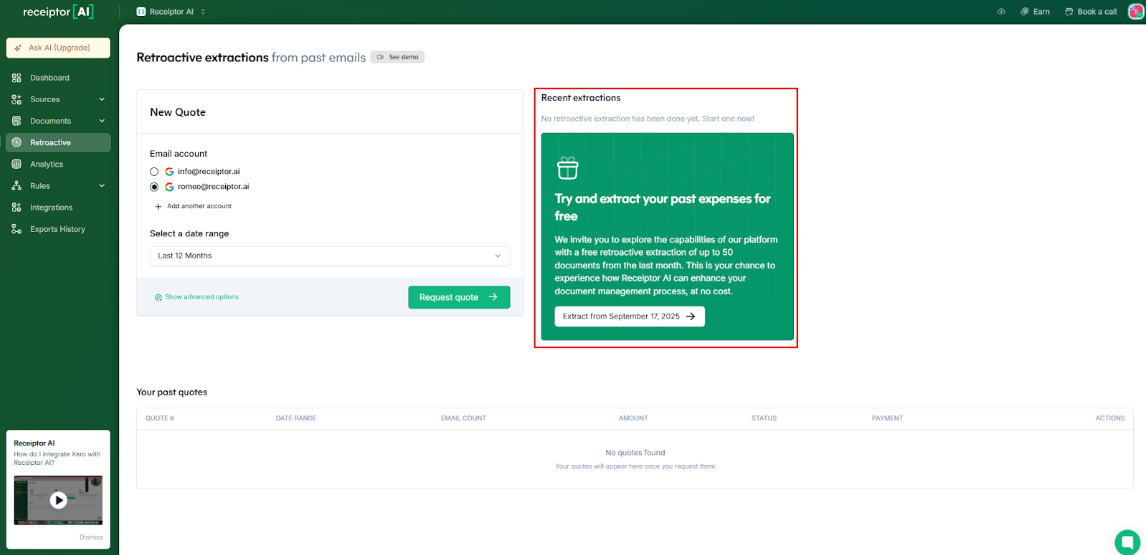The image size is (1146, 555).
Task: Click the No quotes found text
Action: click(635, 453)
